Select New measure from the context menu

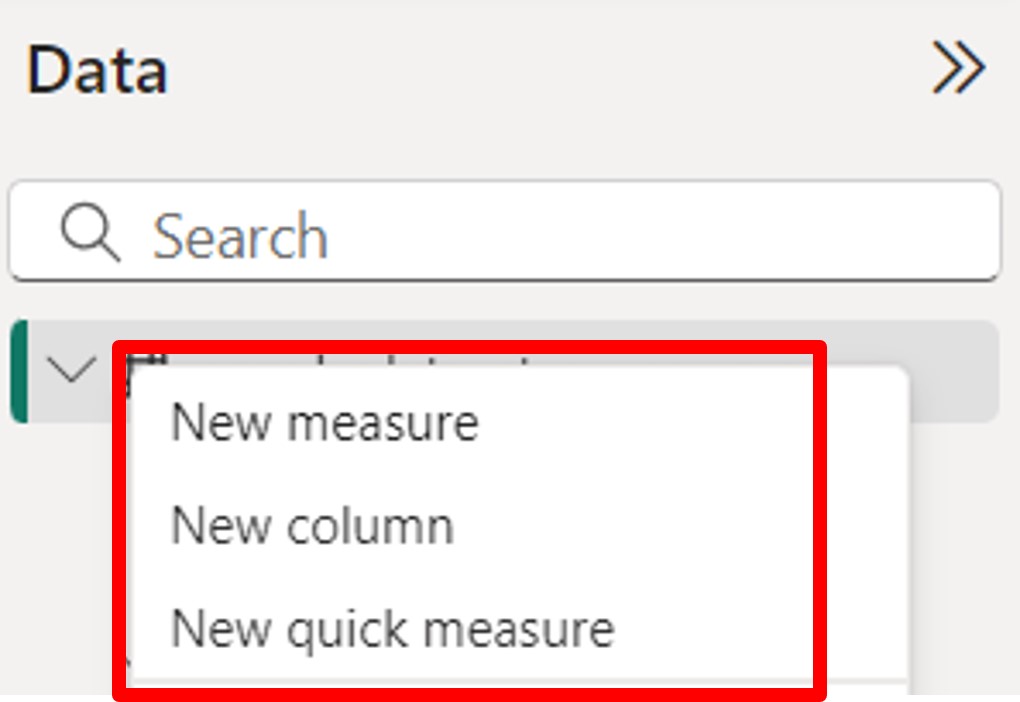click(x=326, y=422)
